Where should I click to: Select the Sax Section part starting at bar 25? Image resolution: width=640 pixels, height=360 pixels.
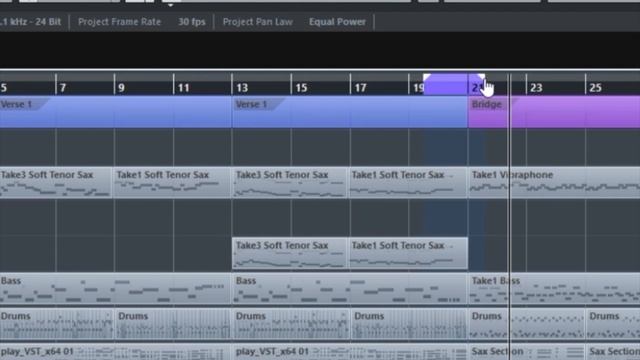[613, 352]
